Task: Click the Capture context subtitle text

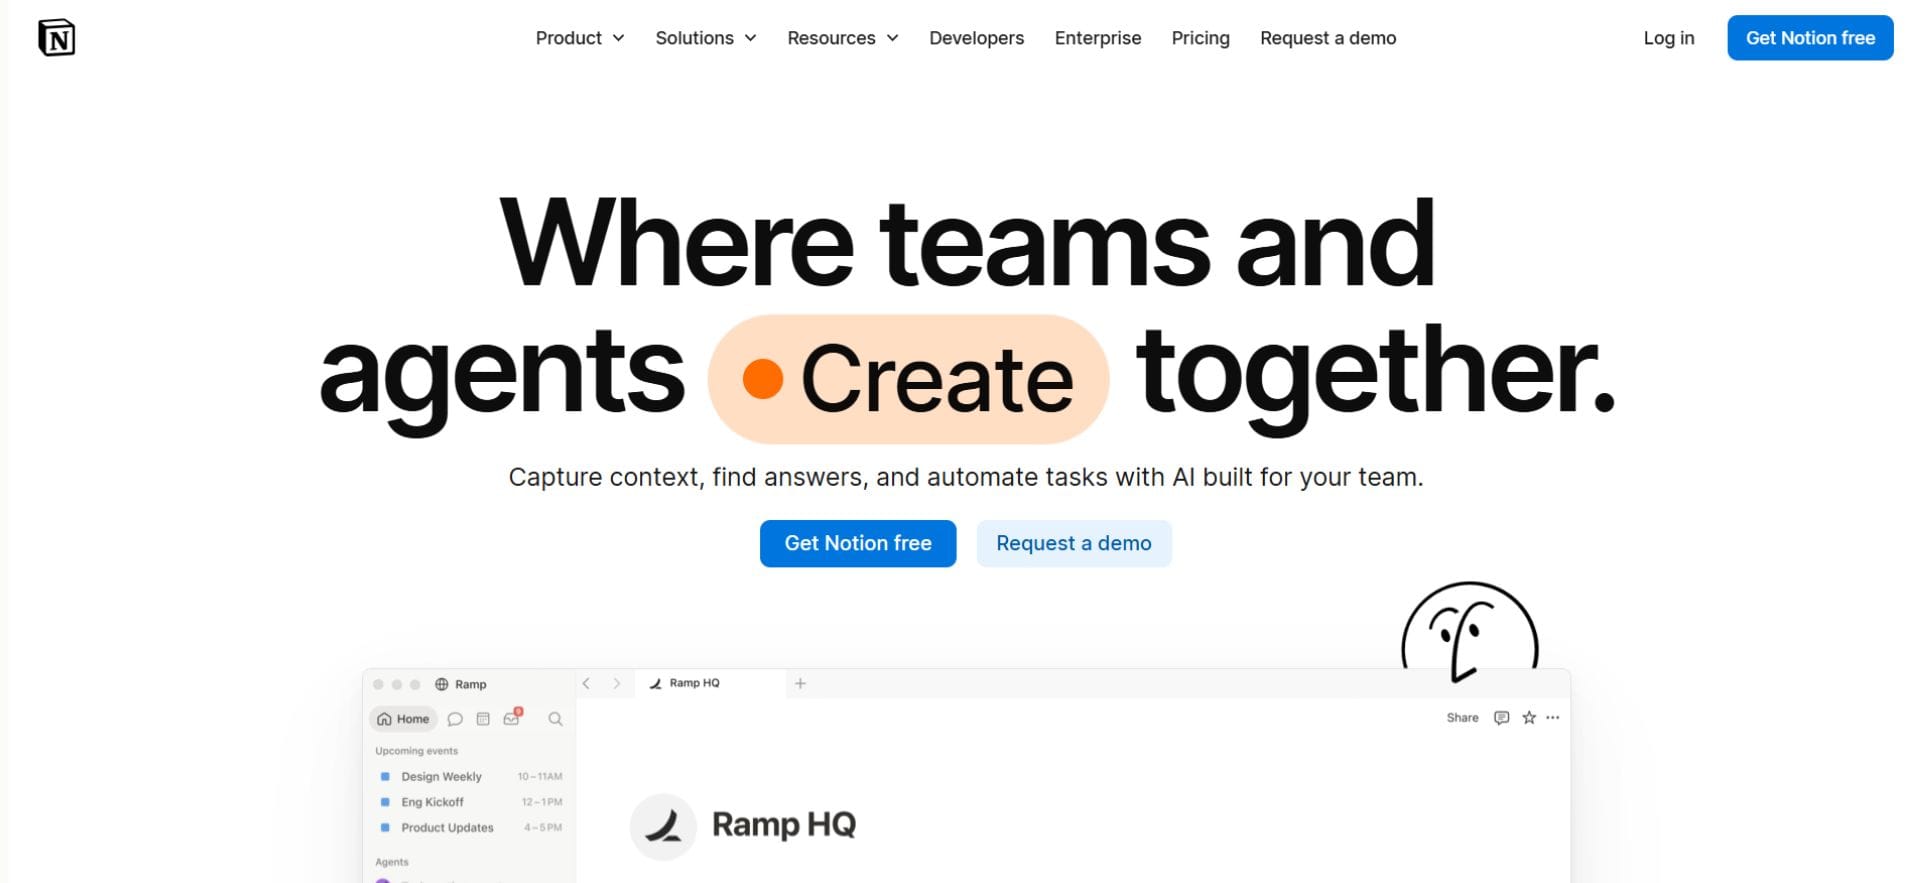Action: 966,477
